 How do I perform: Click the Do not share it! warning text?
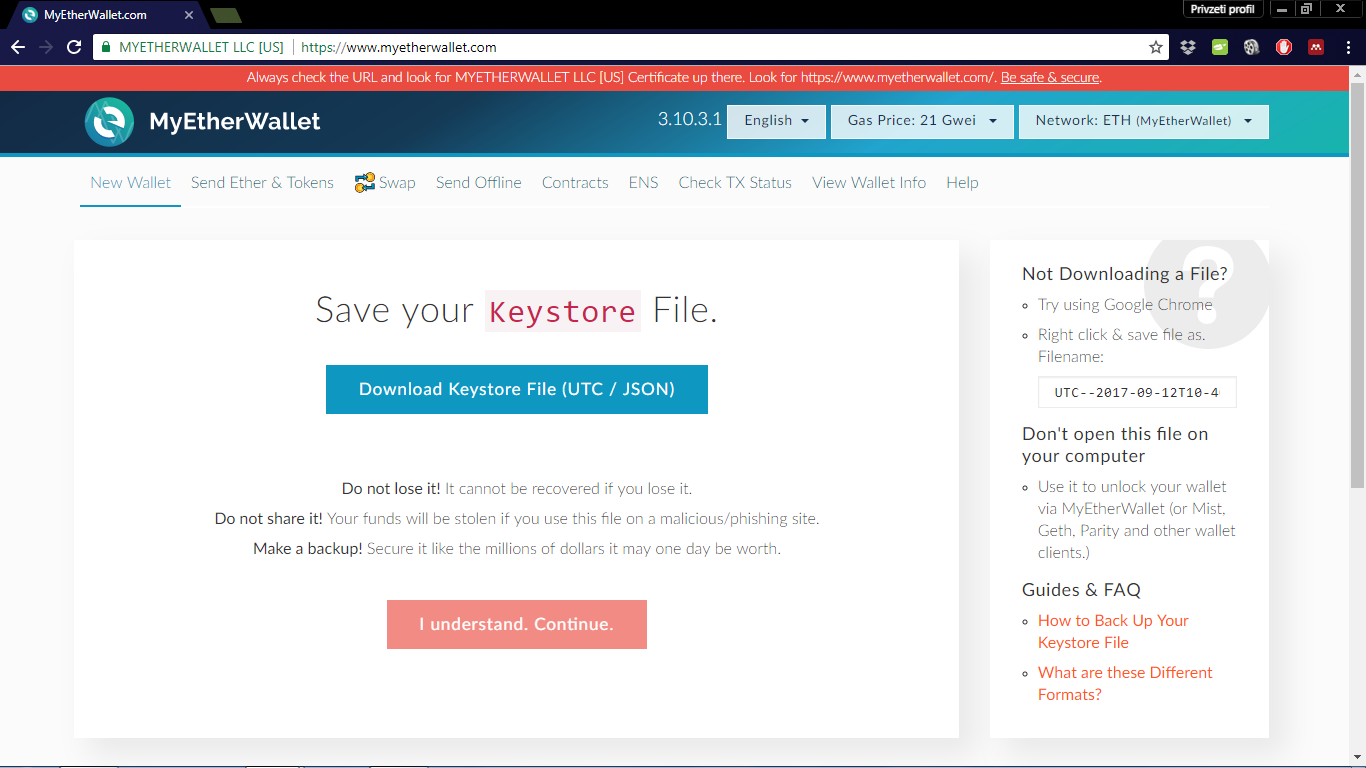269,519
